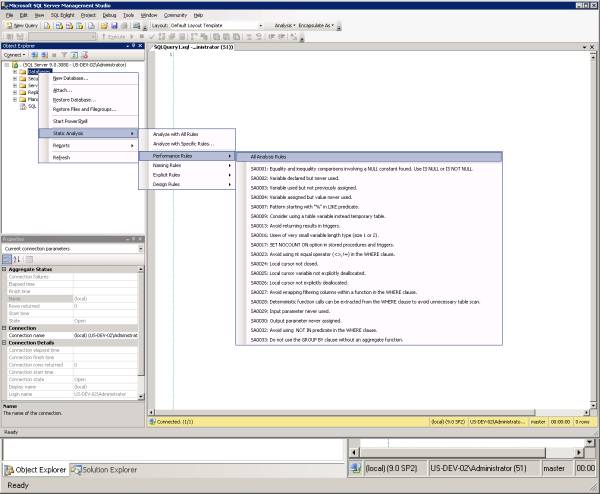Click the connection icon left of 'Connected. (1/1)' in status bar

(152, 422)
